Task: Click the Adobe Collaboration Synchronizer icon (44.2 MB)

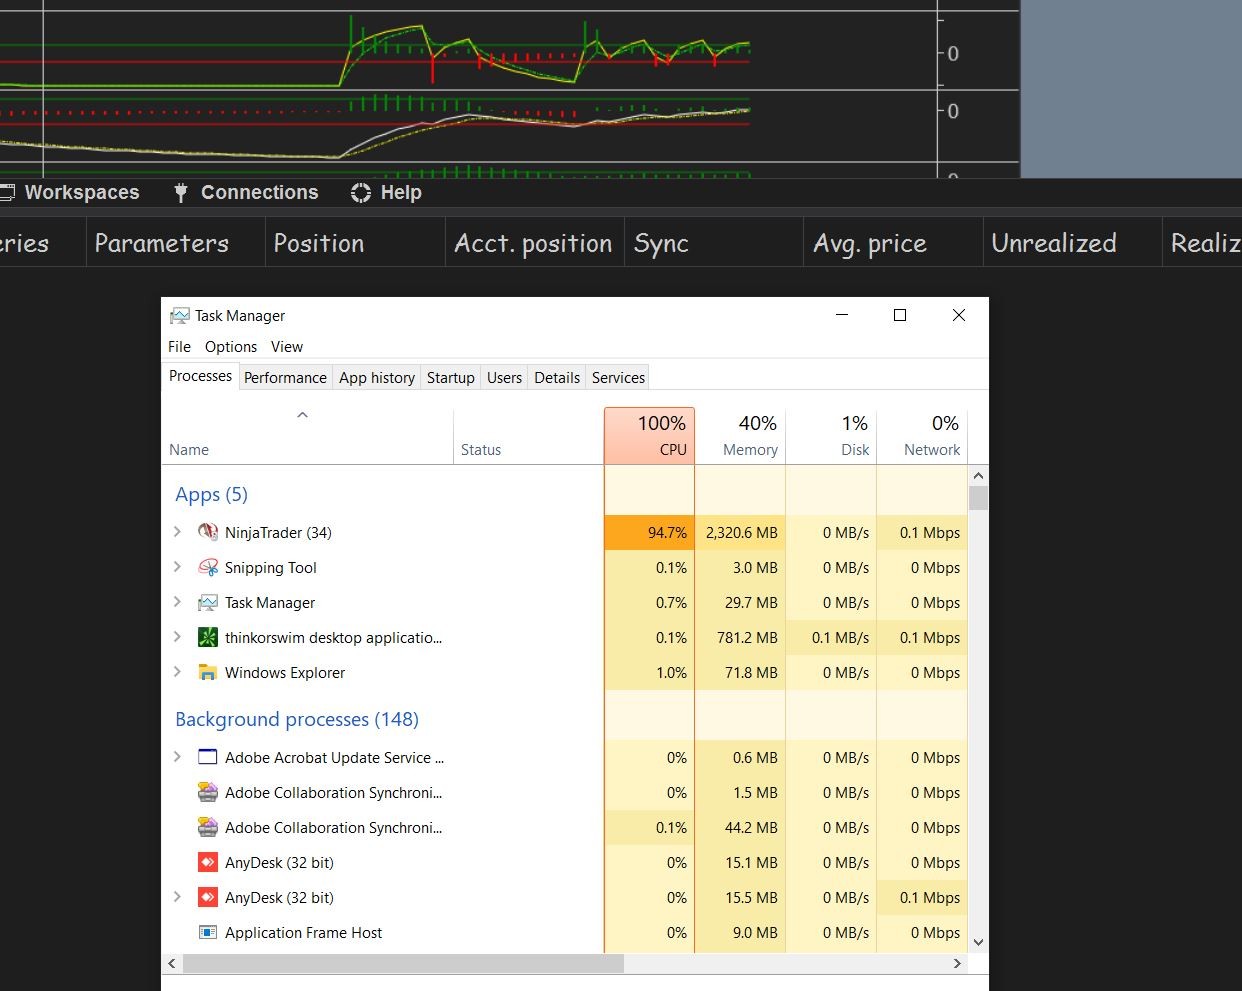Action: pos(208,827)
